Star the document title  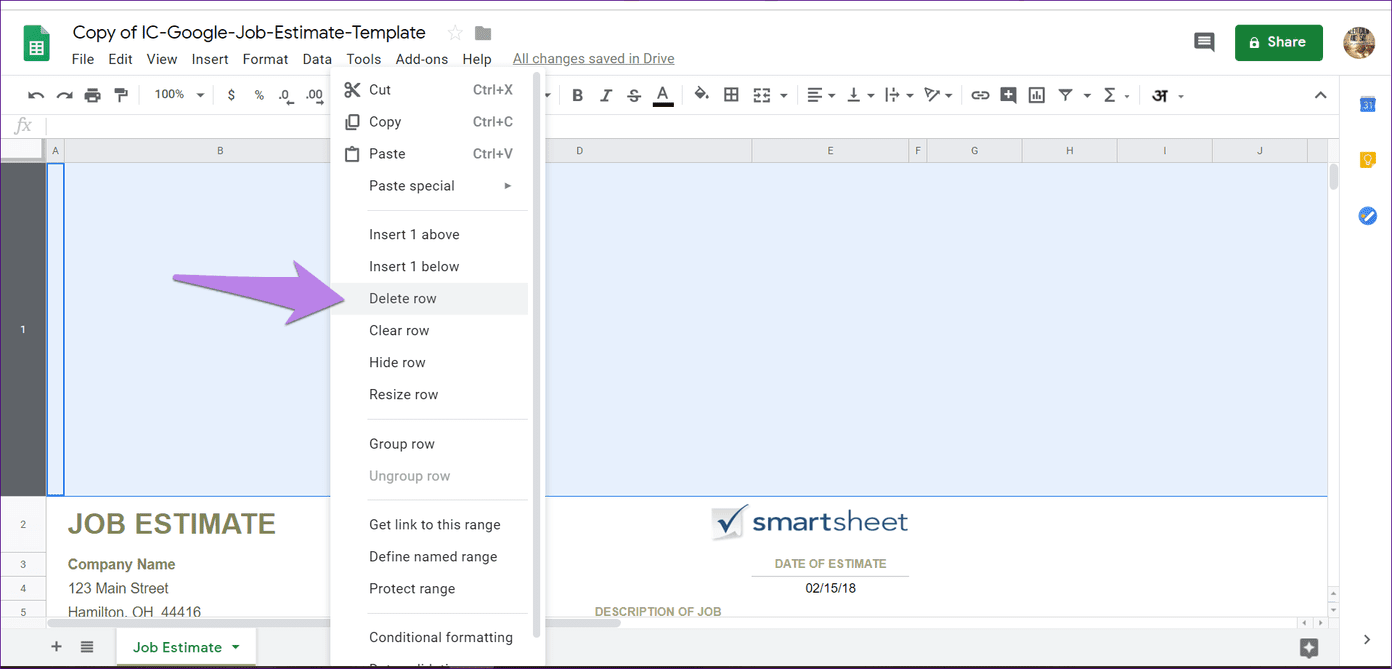(455, 32)
